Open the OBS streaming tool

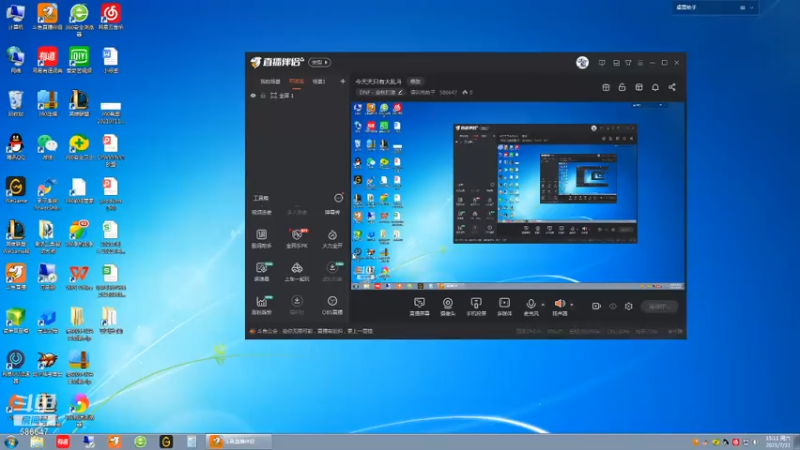point(332,305)
